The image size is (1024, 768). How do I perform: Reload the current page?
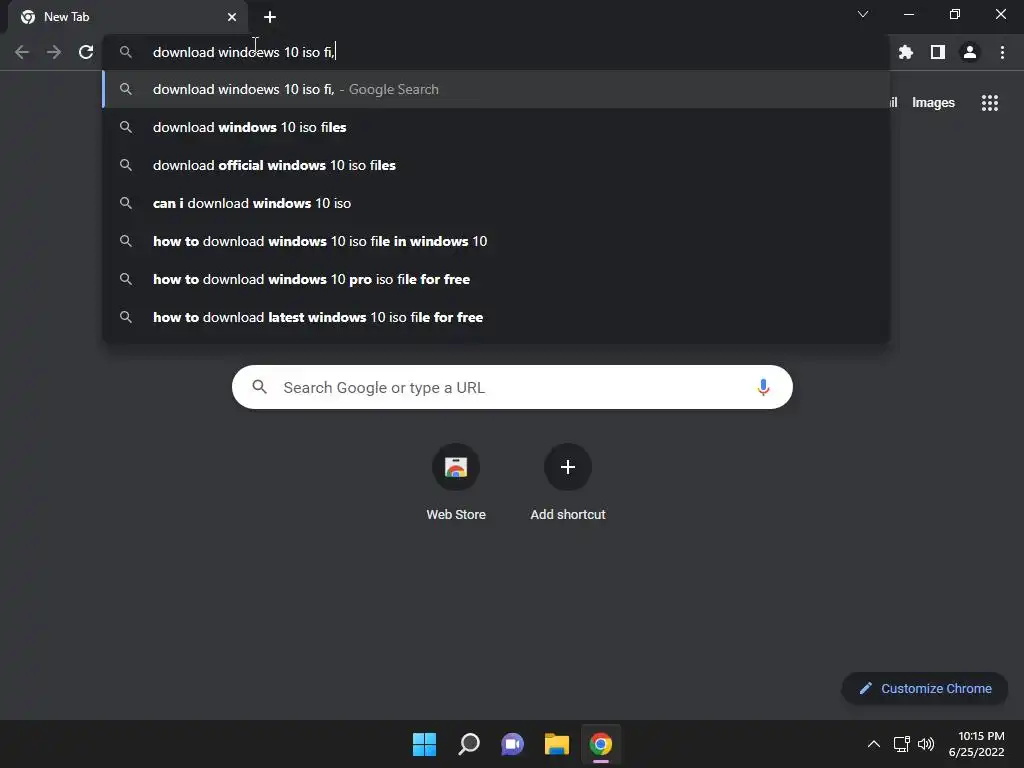pos(86,52)
